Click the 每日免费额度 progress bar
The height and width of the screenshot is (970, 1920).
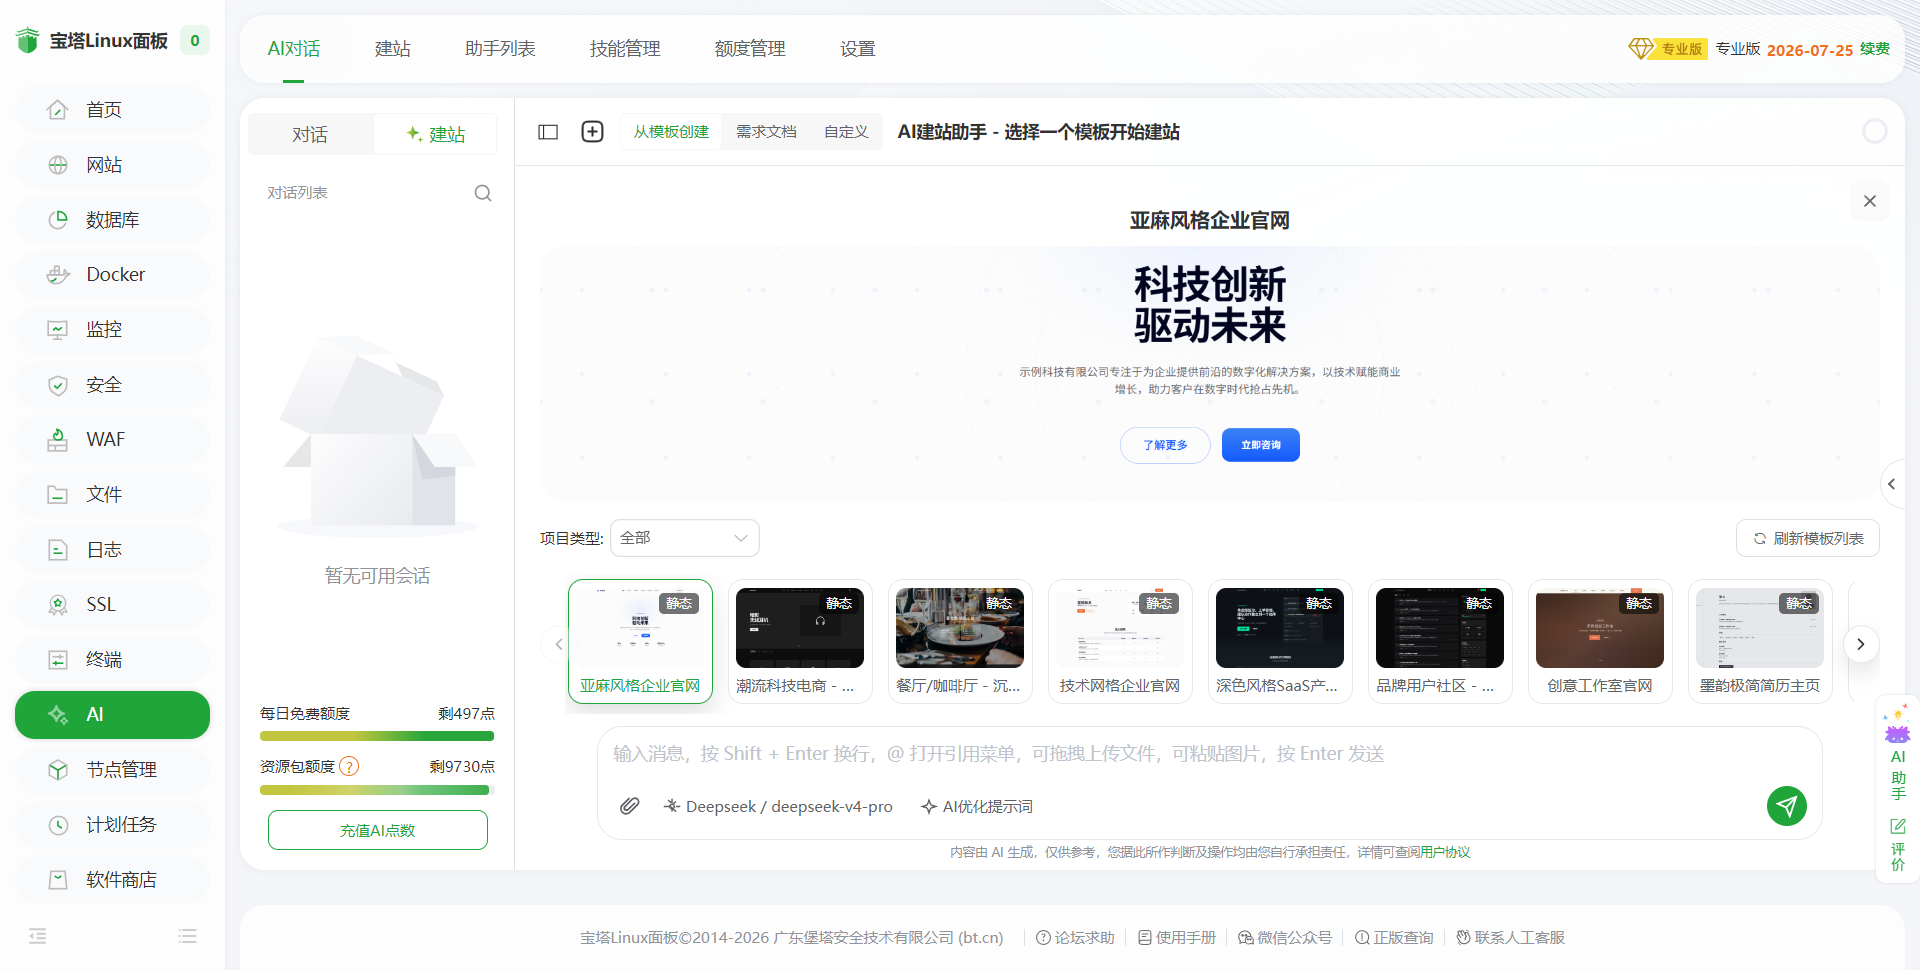(377, 736)
